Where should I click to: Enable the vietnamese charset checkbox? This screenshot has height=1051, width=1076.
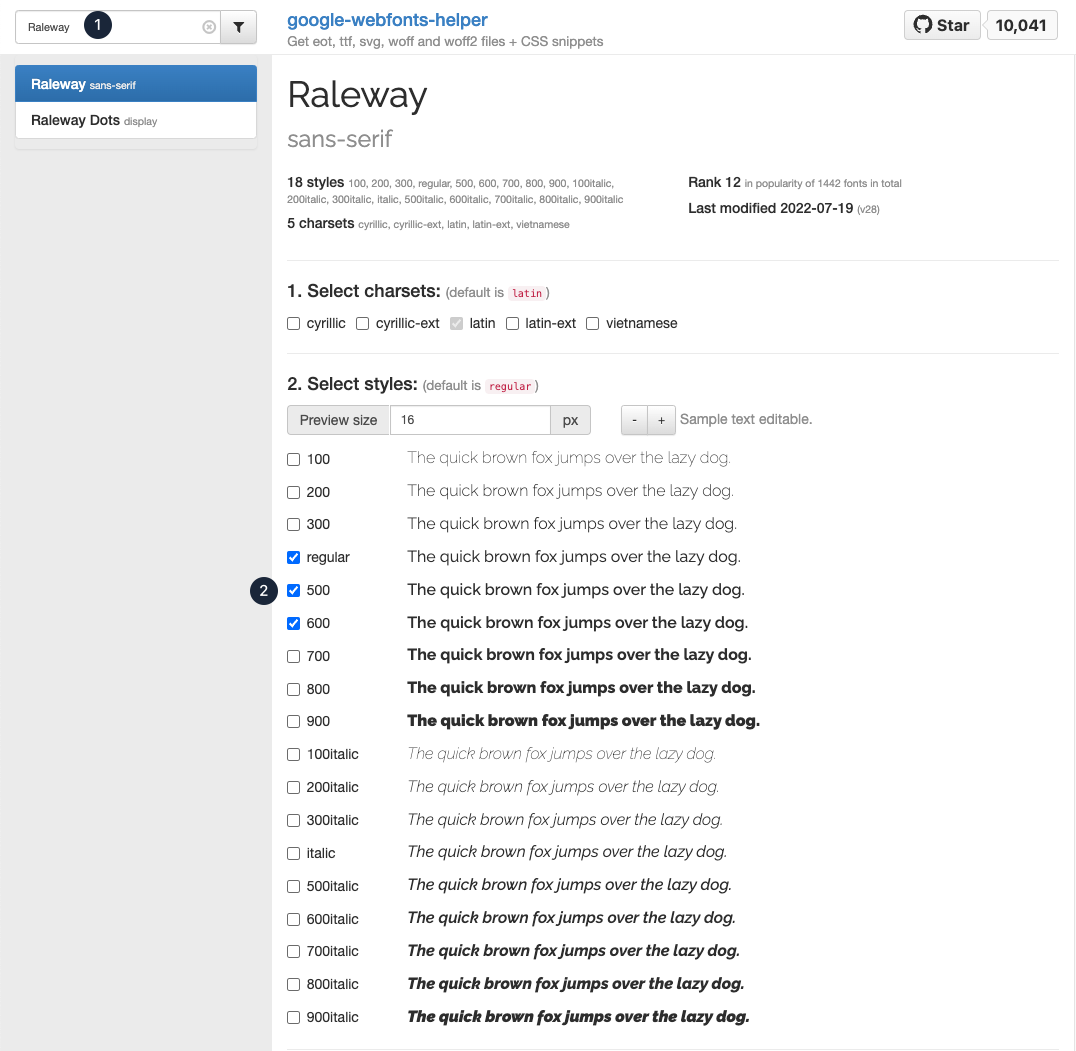593,324
